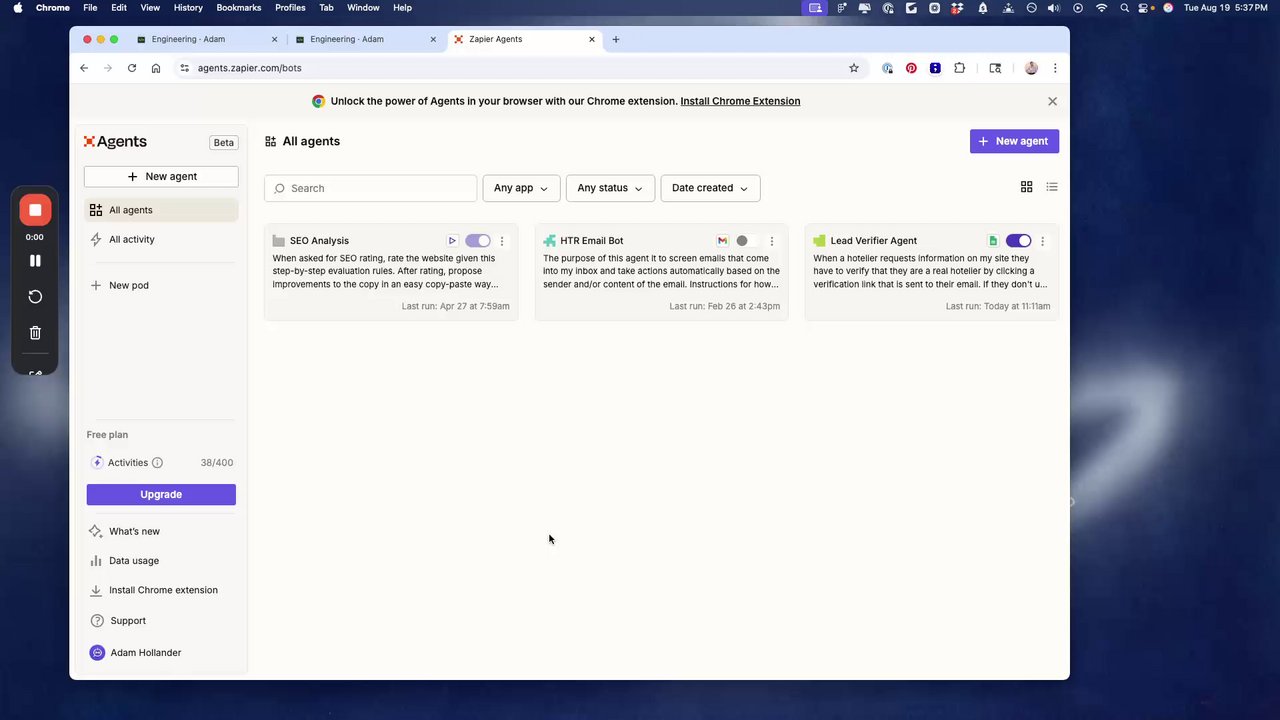Viewport: 1280px width, 720px height.
Task: Toggle HTR Email Bot agent on
Action: pos(748,241)
